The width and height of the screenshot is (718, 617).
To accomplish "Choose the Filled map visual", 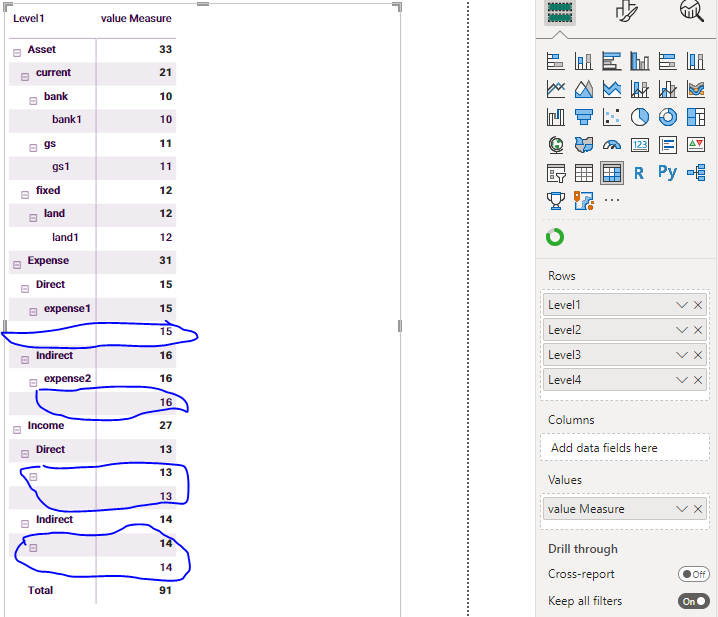I will pyautogui.click(x=583, y=145).
